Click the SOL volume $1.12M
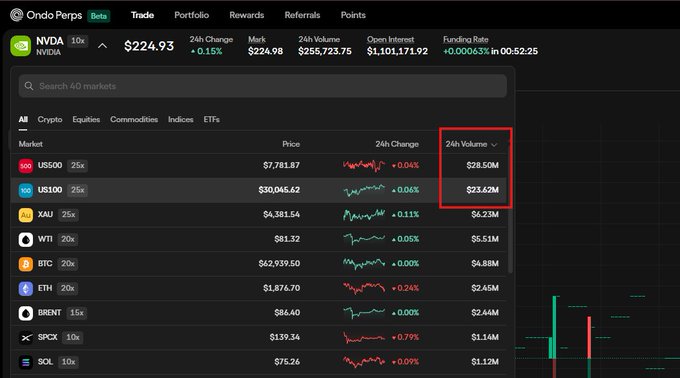 click(x=485, y=362)
